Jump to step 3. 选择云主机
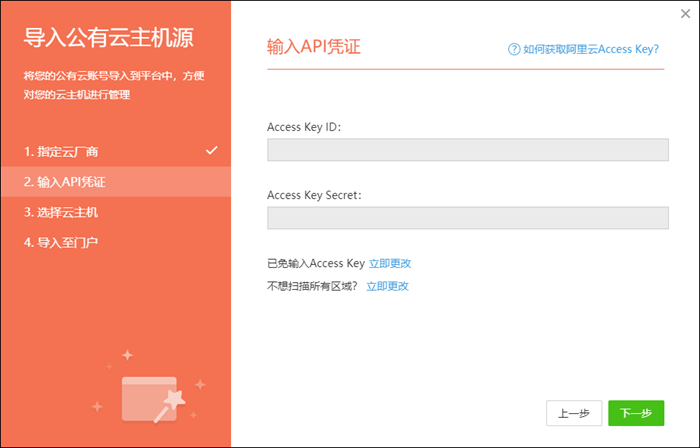The height and width of the screenshot is (448, 700). tap(61, 212)
